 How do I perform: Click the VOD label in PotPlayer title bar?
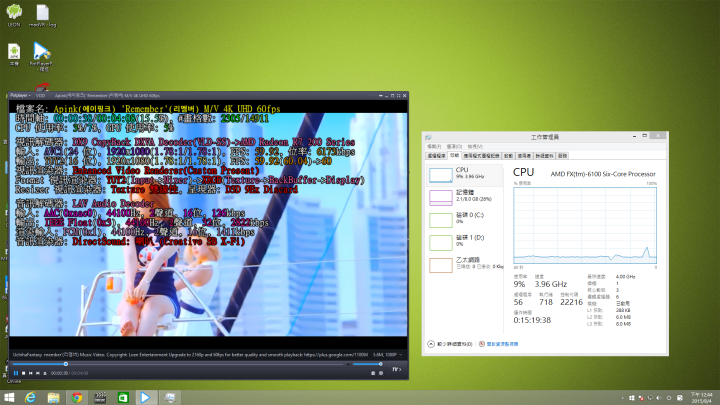pos(40,96)
